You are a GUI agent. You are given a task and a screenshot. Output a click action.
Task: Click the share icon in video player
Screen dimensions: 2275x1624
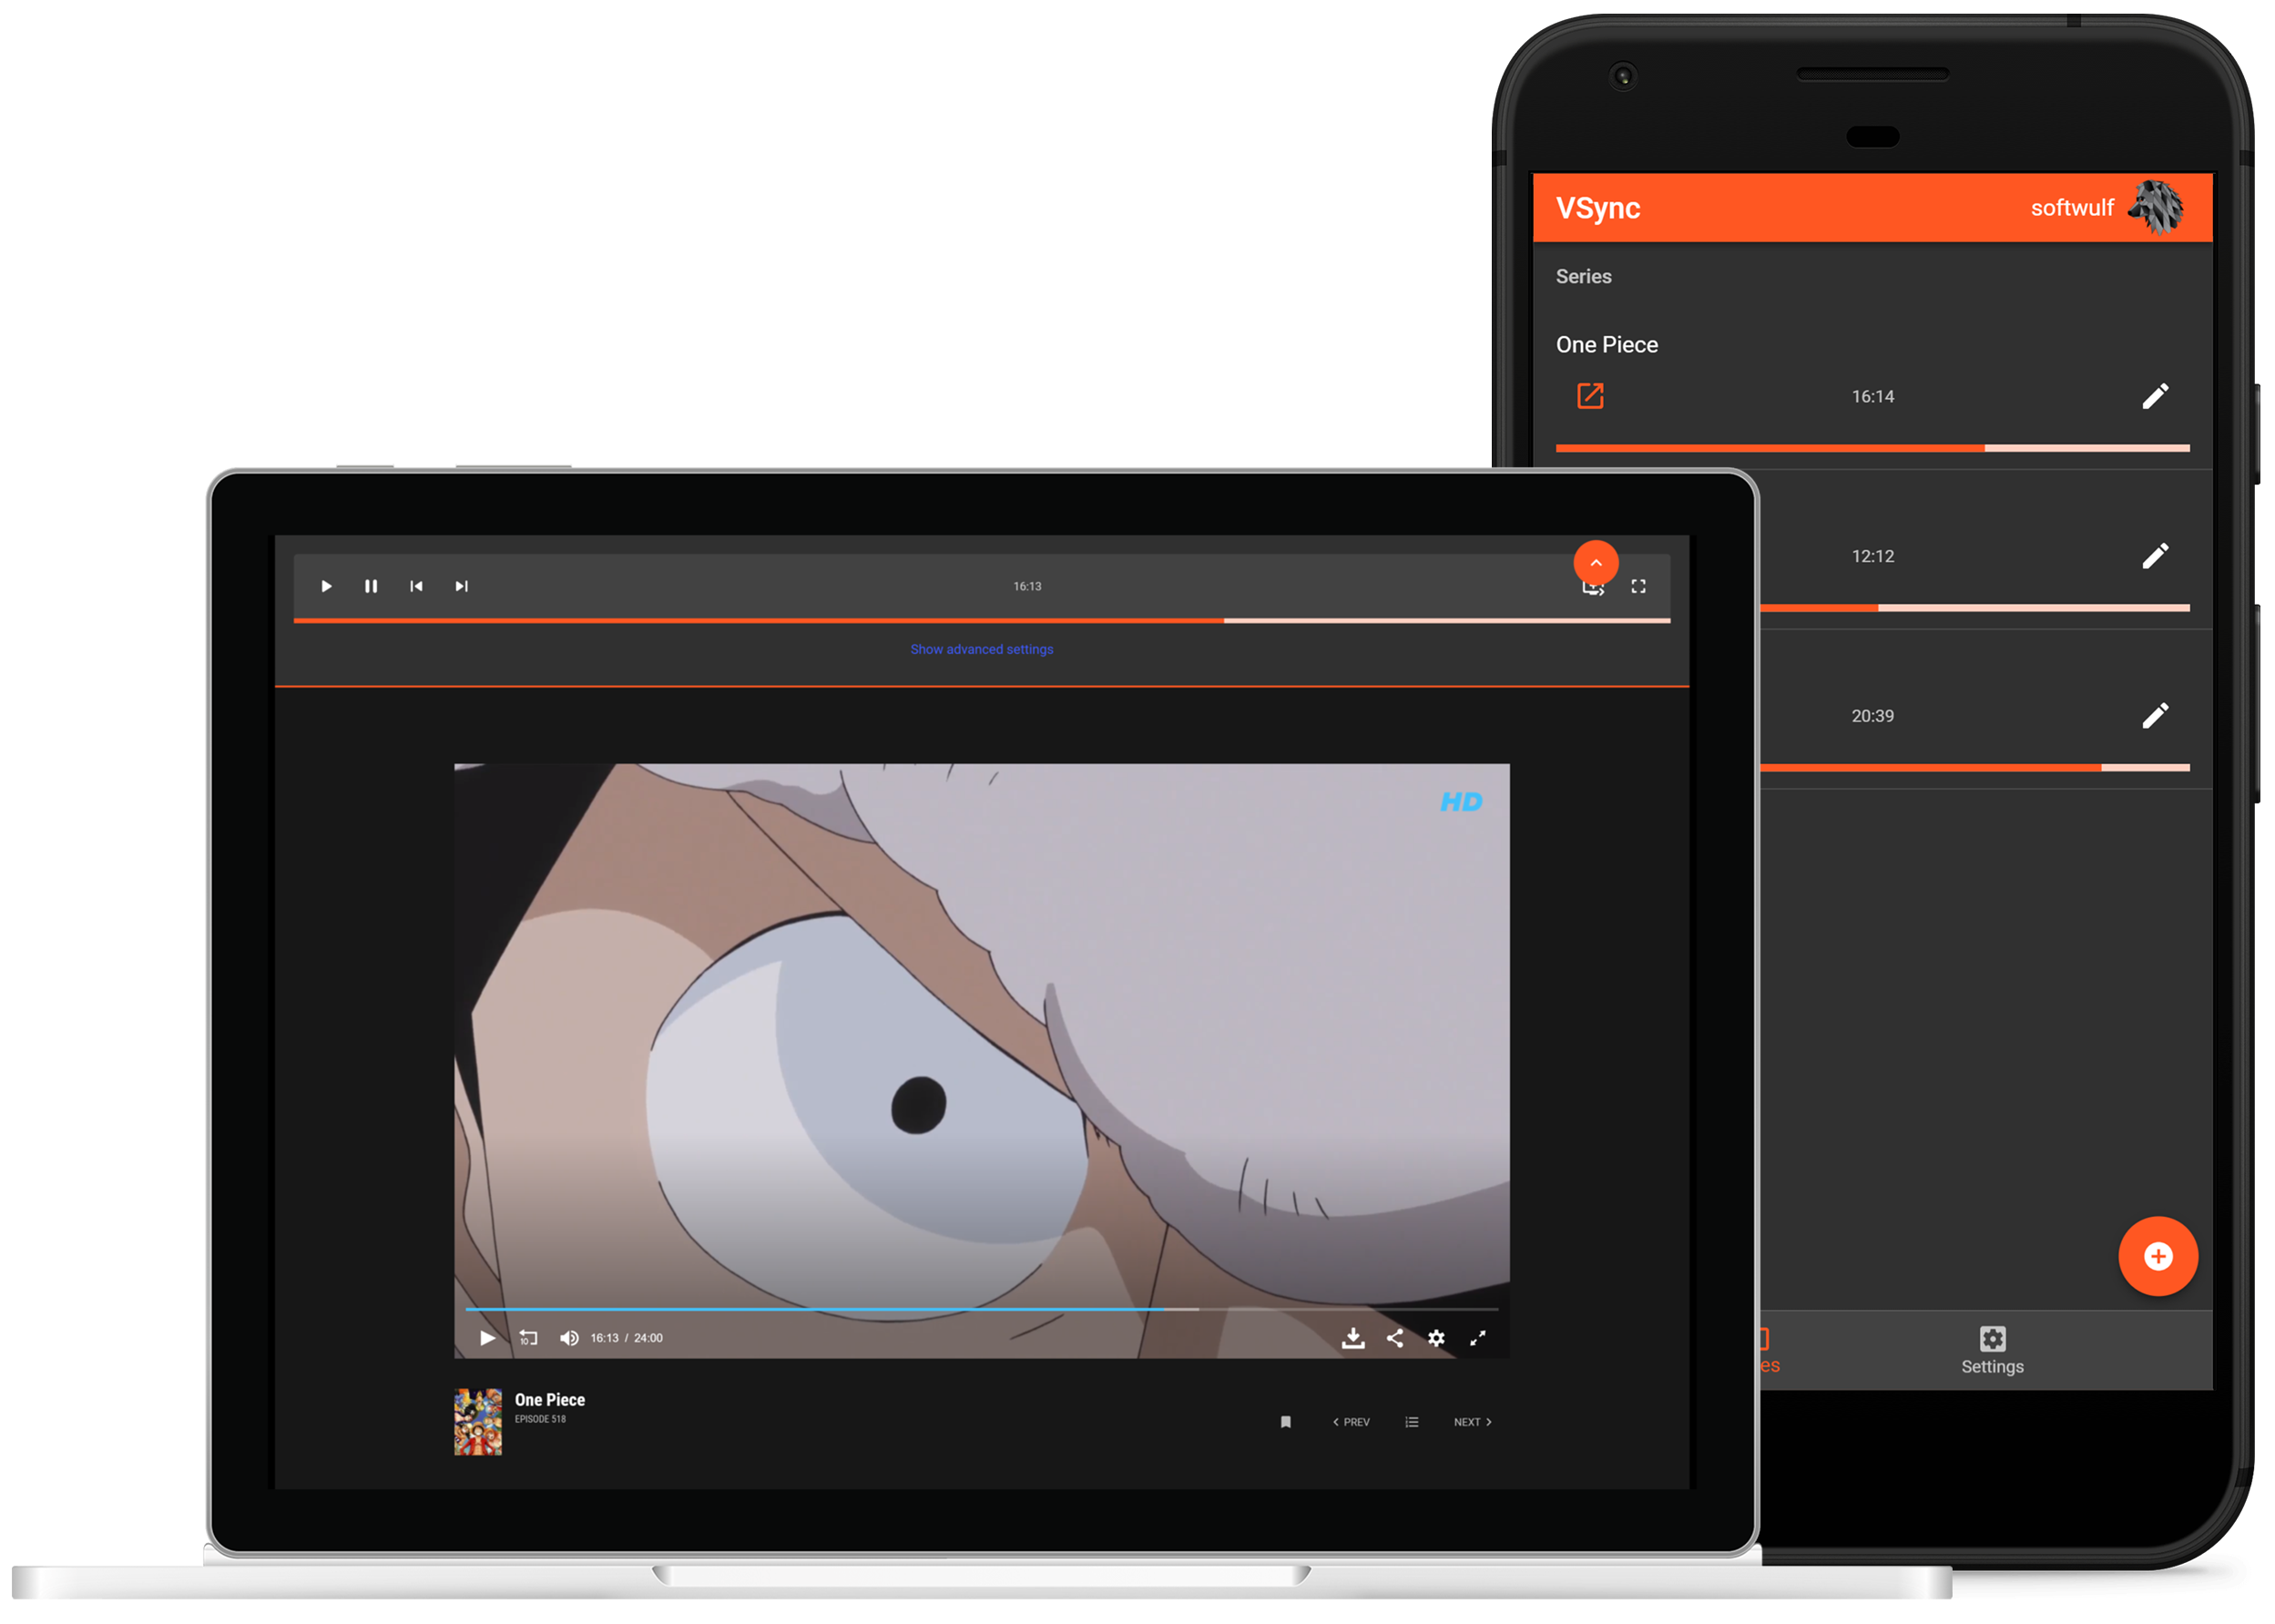point(1395,1338)
